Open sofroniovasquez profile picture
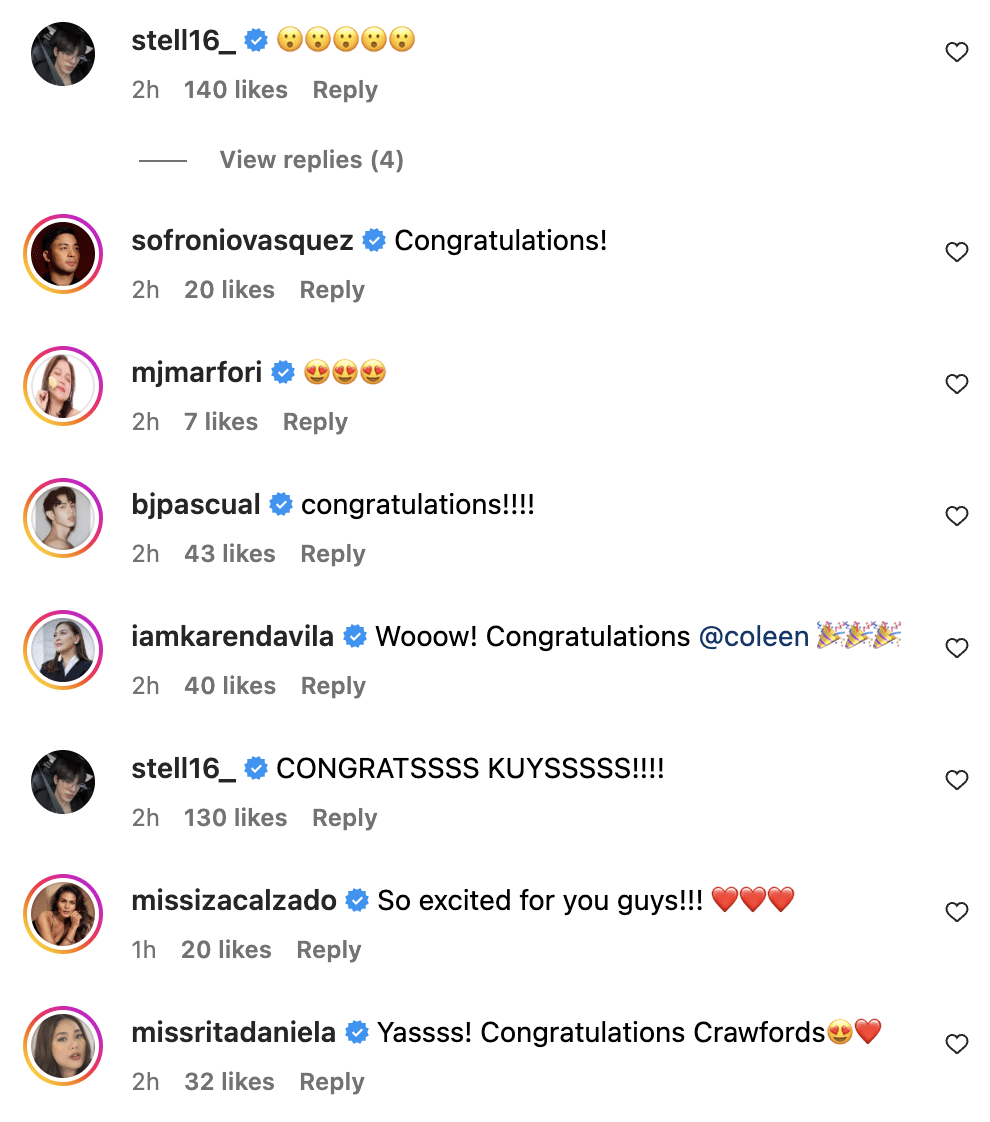The image size is (990, 1122). (x=63, y=253)
